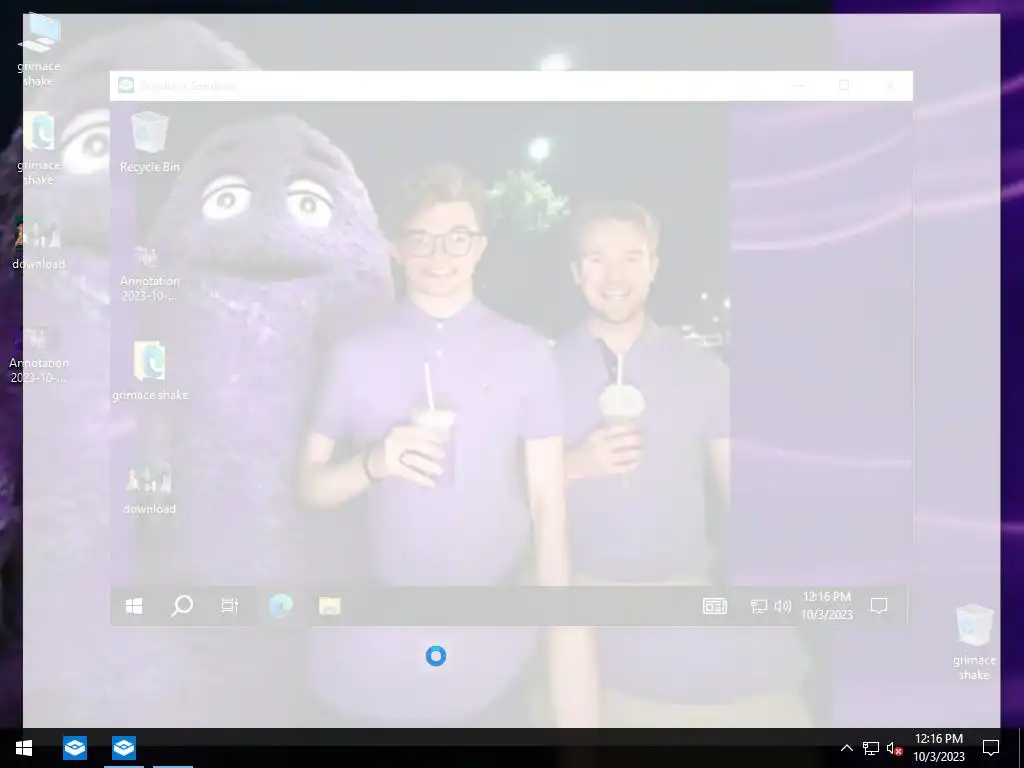
Task: Select the download image on the Sandbox desktop
Action: tap(150, 487)
